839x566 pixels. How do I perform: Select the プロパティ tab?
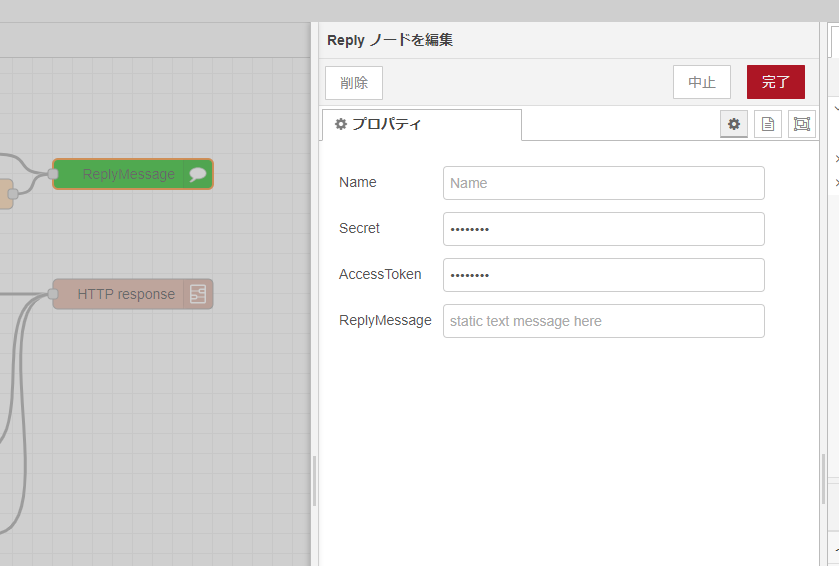coord(420,124)
